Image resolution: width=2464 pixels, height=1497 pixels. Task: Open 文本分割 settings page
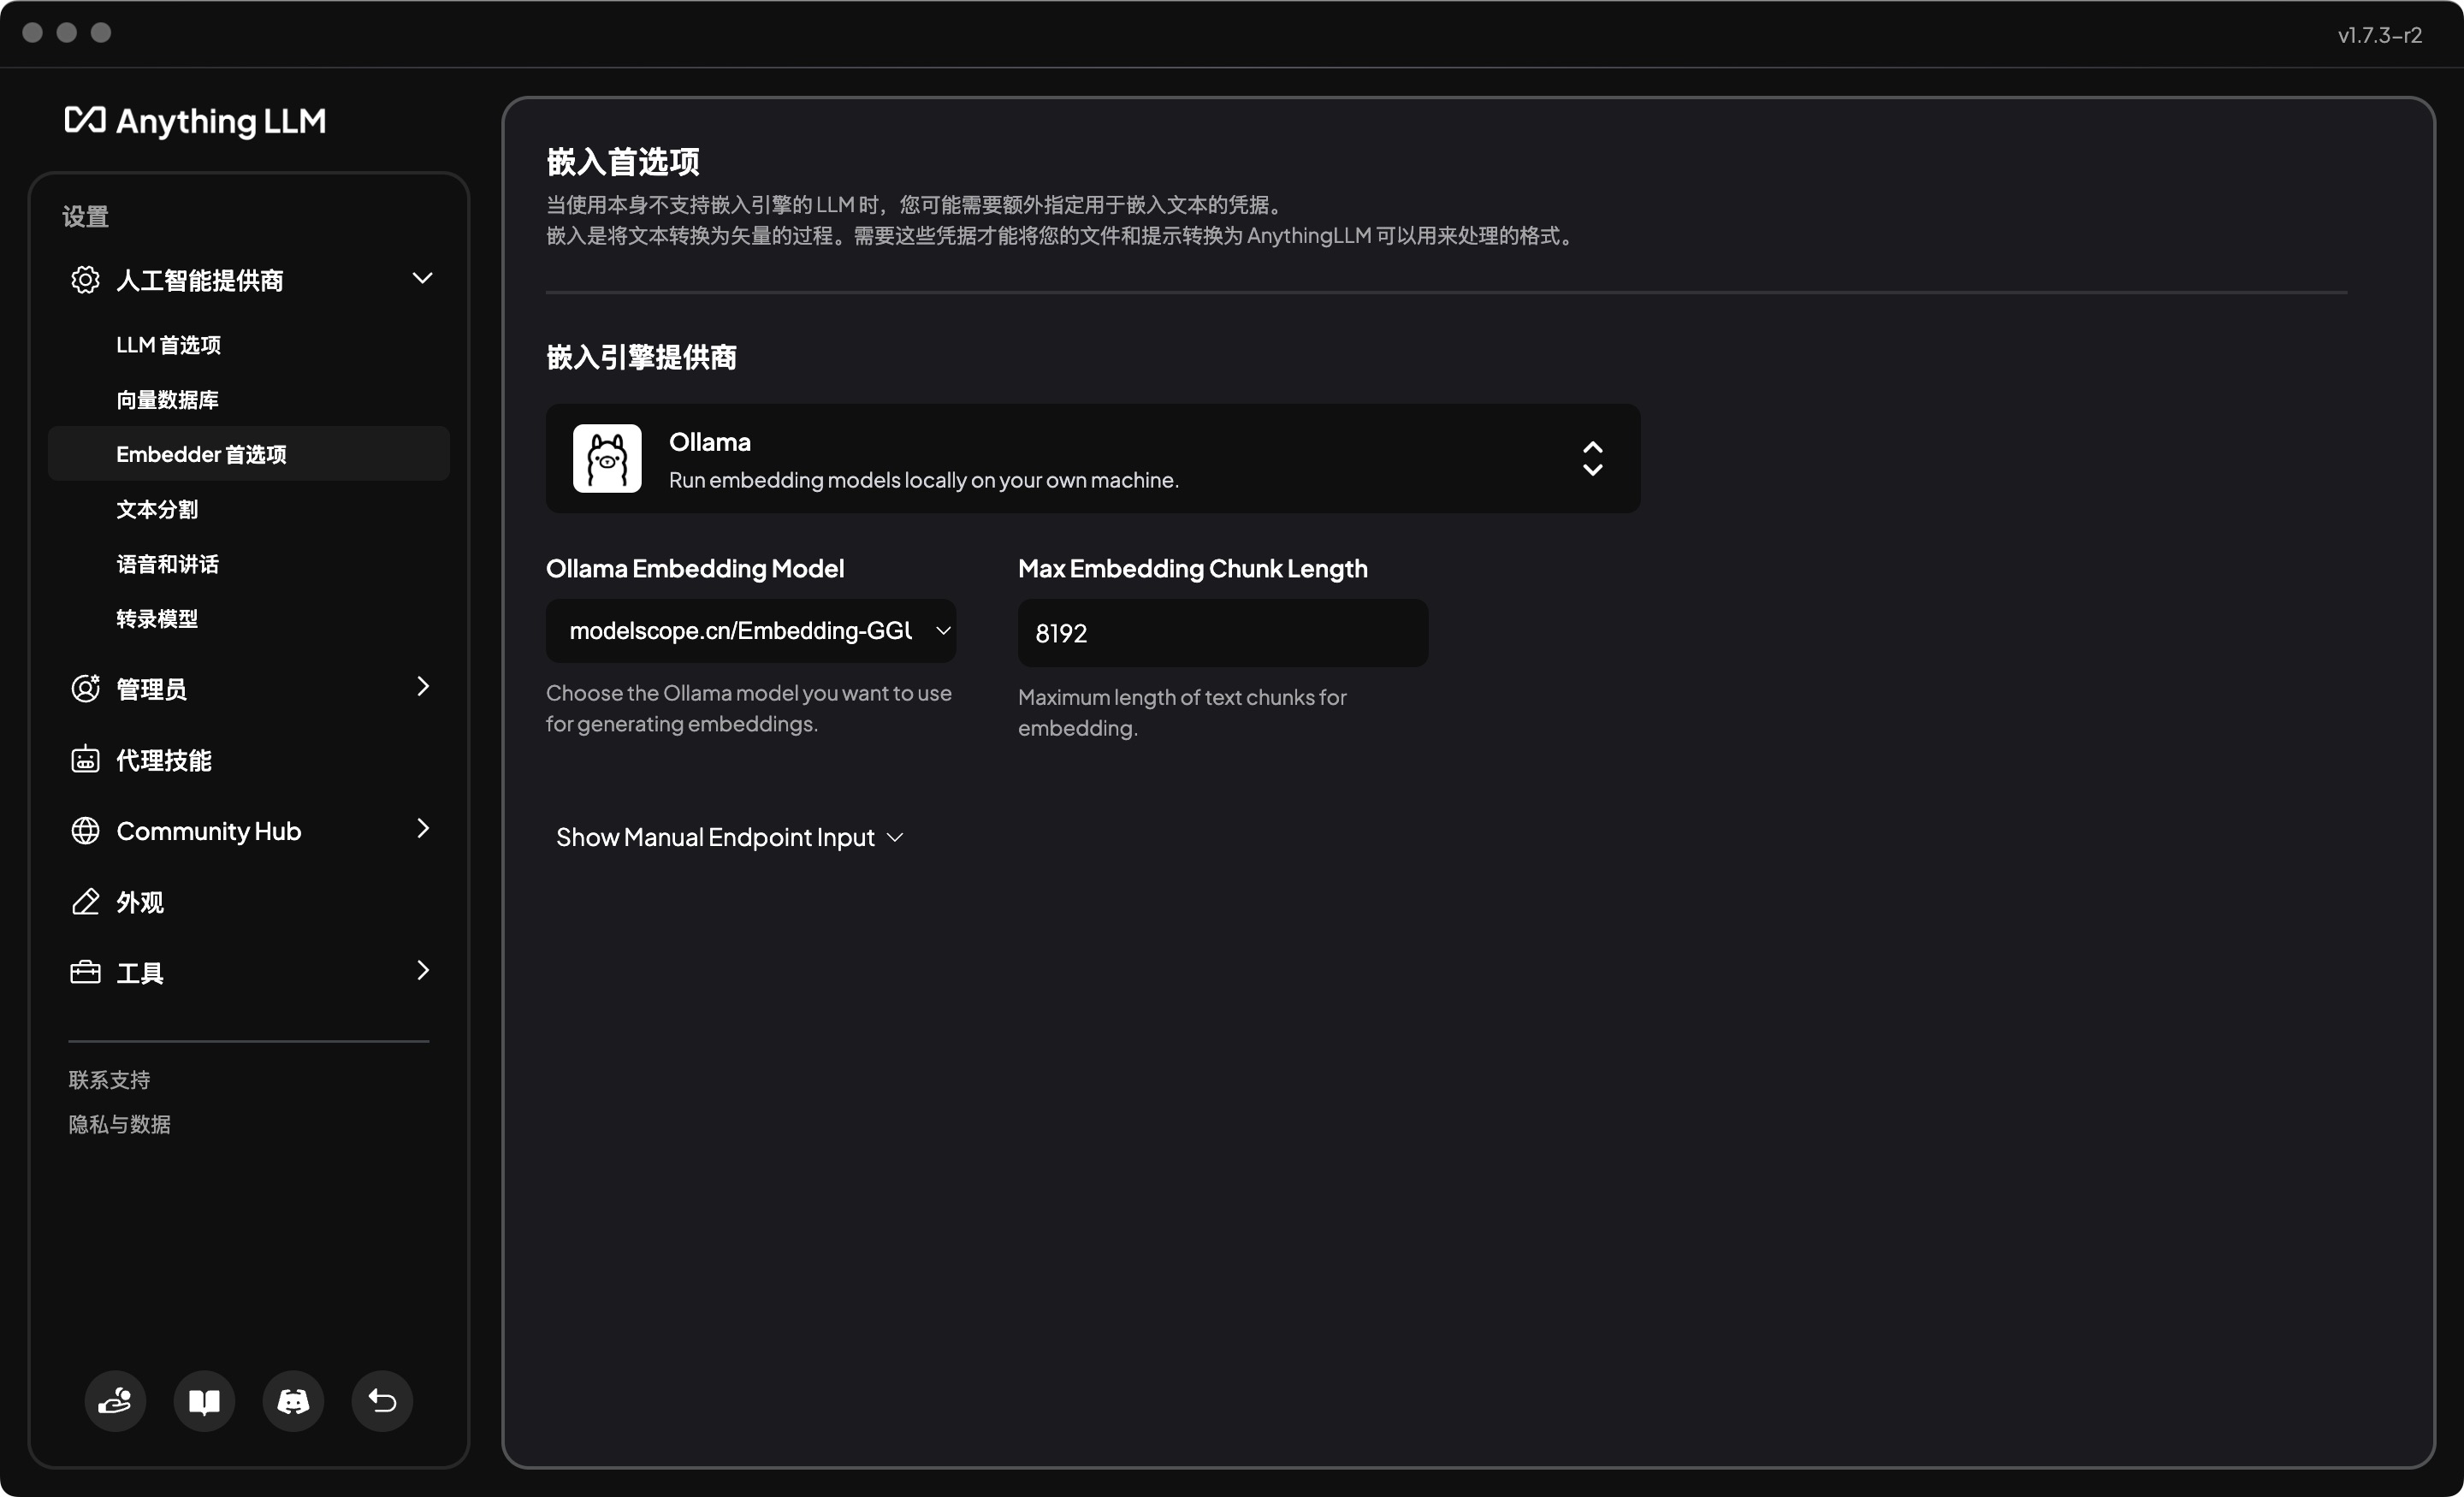tap(157, 509)
